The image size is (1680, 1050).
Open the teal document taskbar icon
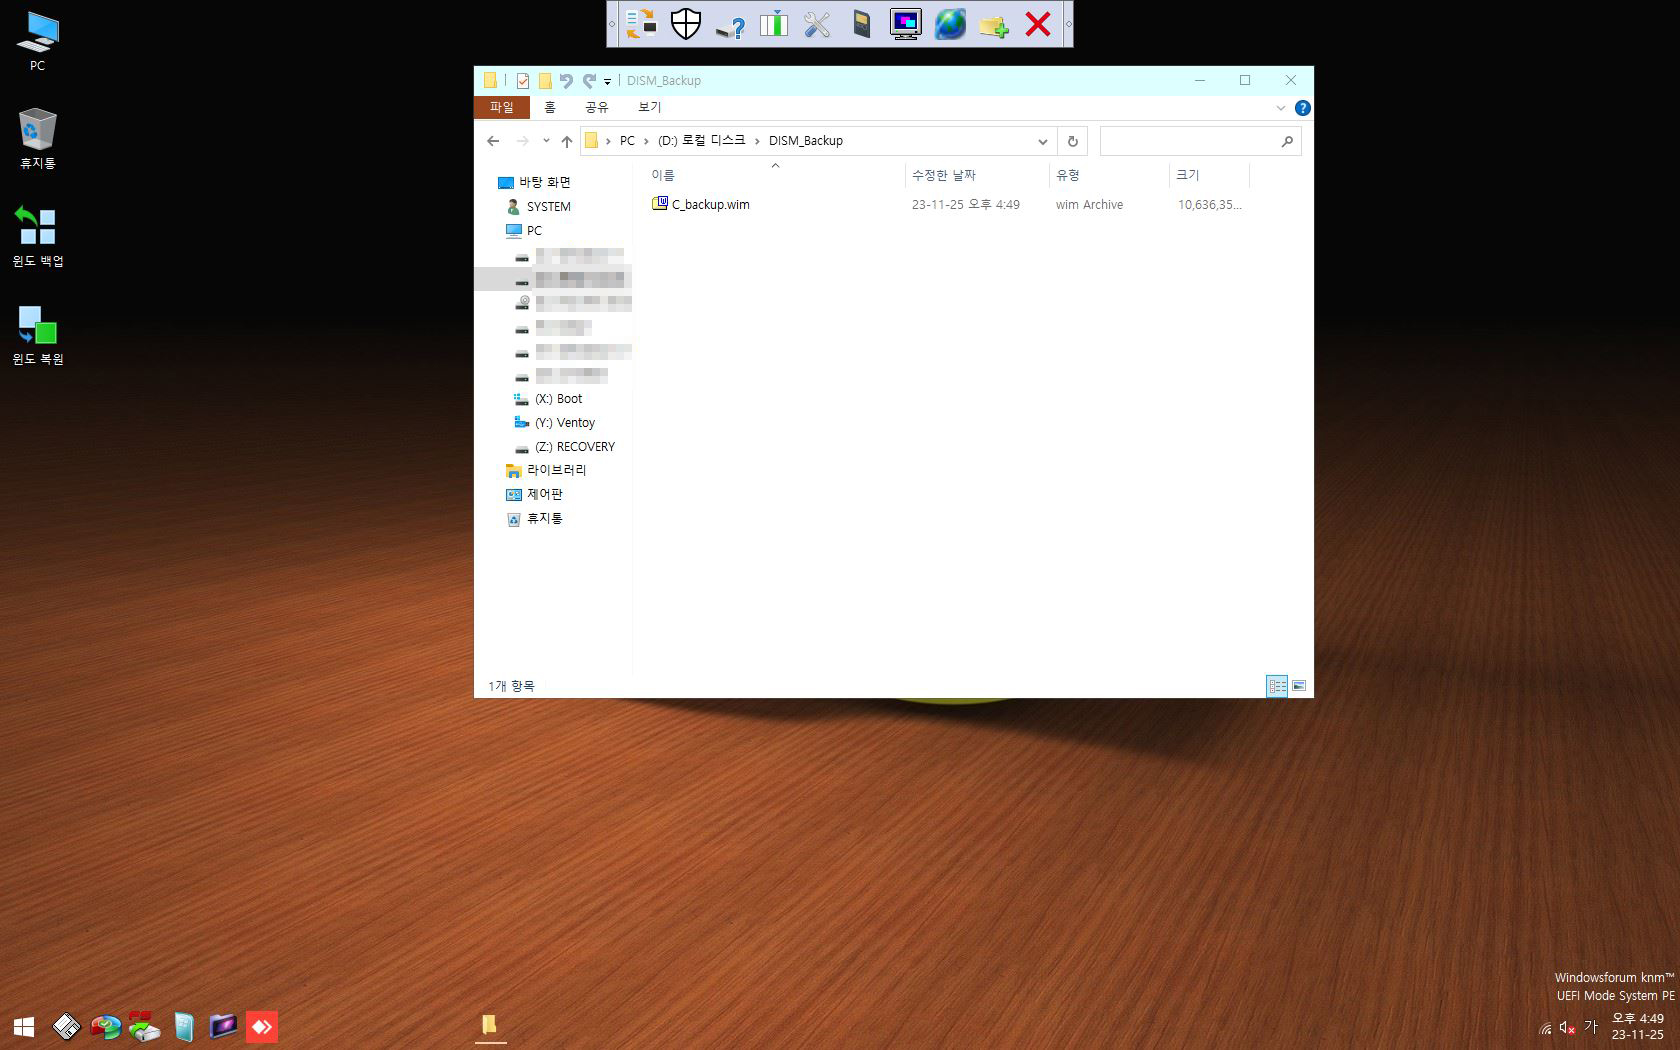(x=184, y=1027)
